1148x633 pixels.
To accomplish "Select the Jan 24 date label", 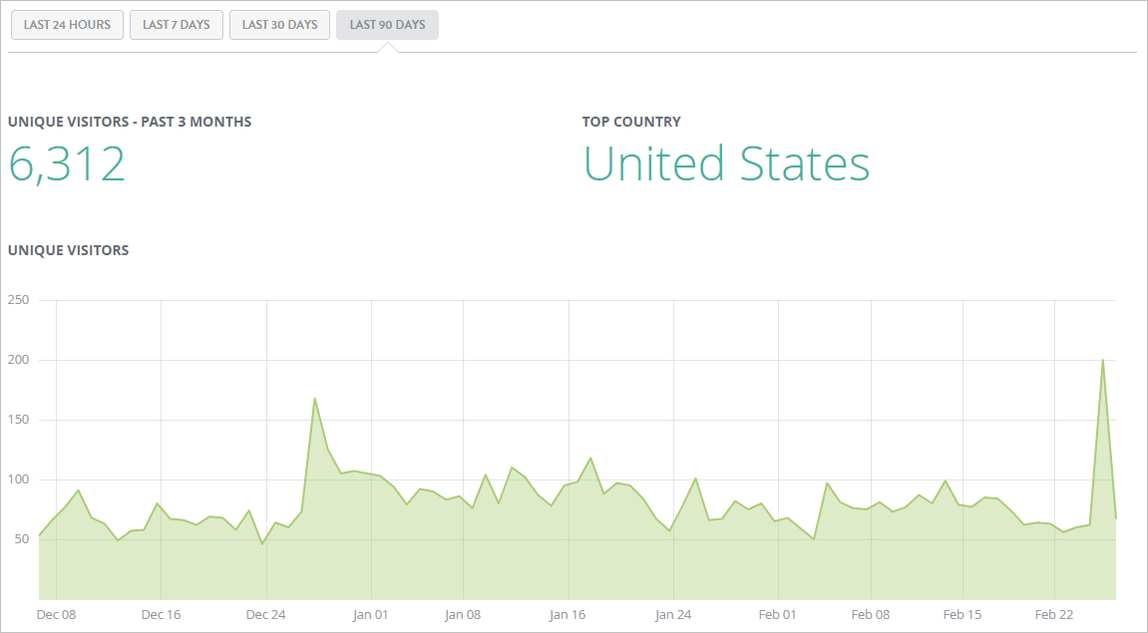I will [673, 615].
